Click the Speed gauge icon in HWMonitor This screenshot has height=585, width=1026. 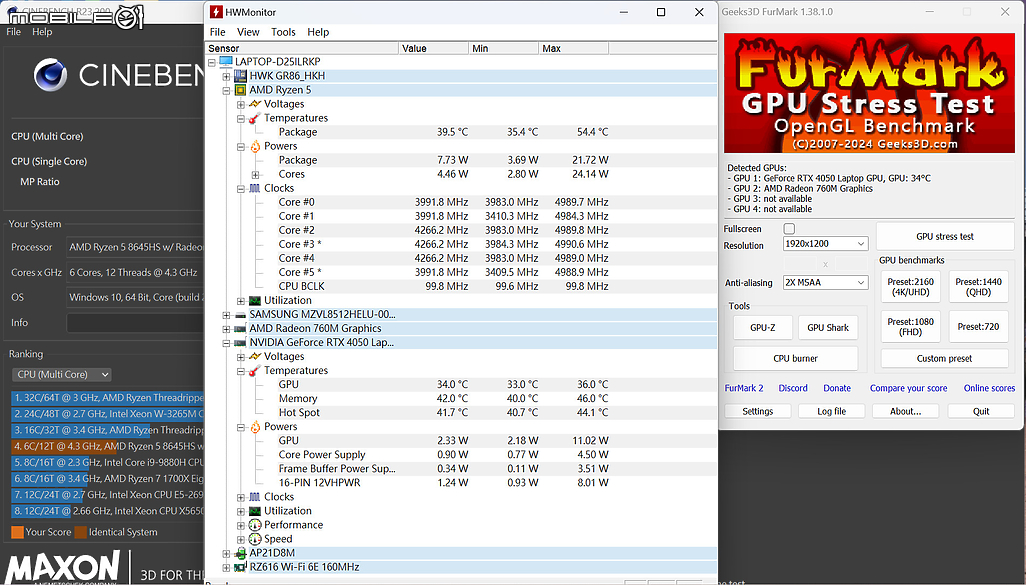coord(255,539)
